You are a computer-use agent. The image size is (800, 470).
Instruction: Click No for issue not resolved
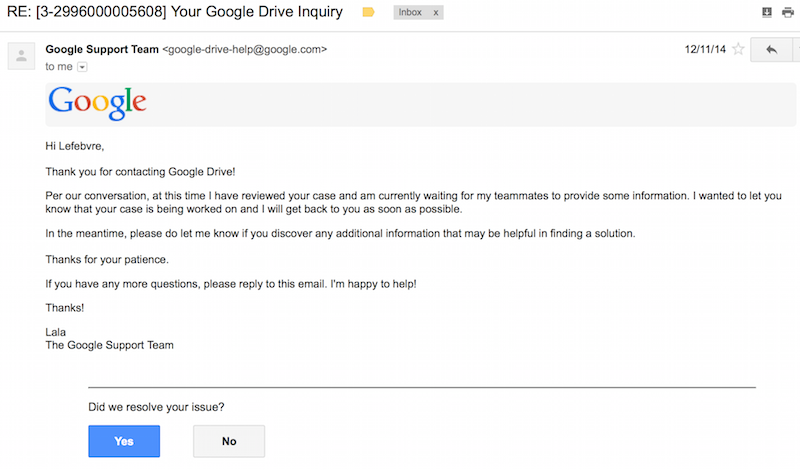(x=229, y=441)
